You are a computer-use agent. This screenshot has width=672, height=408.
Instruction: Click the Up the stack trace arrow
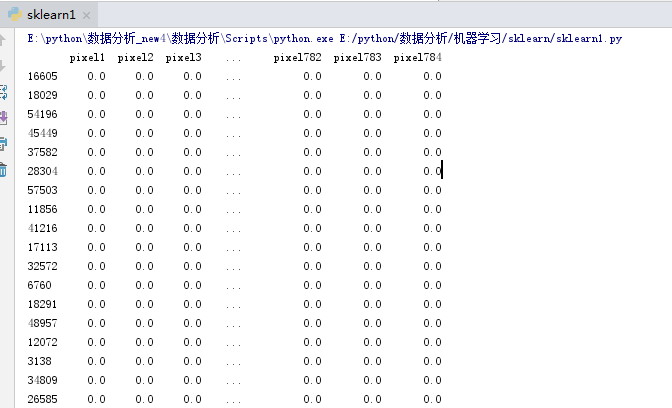pyautogui.click(x=3, y=40)
